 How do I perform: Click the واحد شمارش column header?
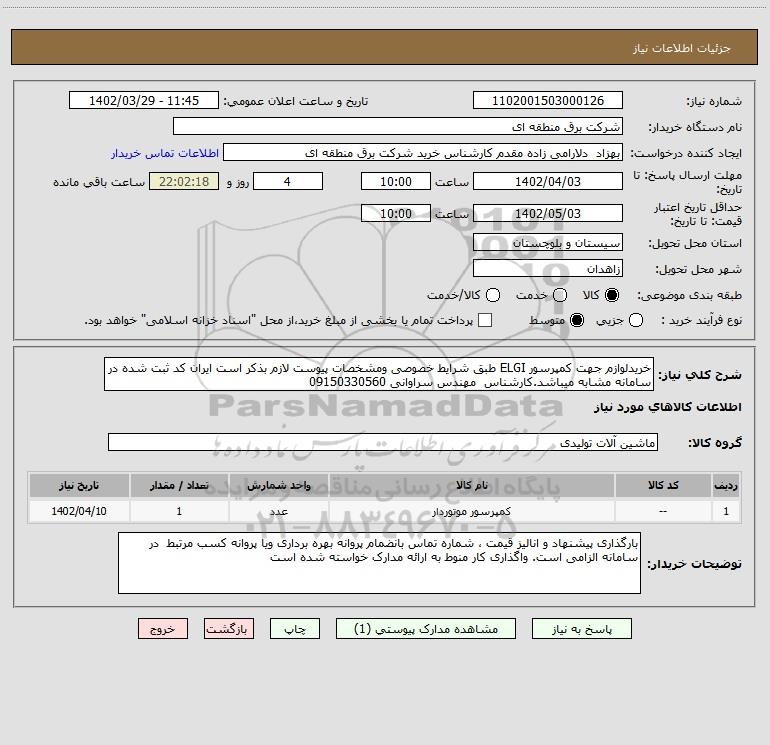click(x=278, y=485)
